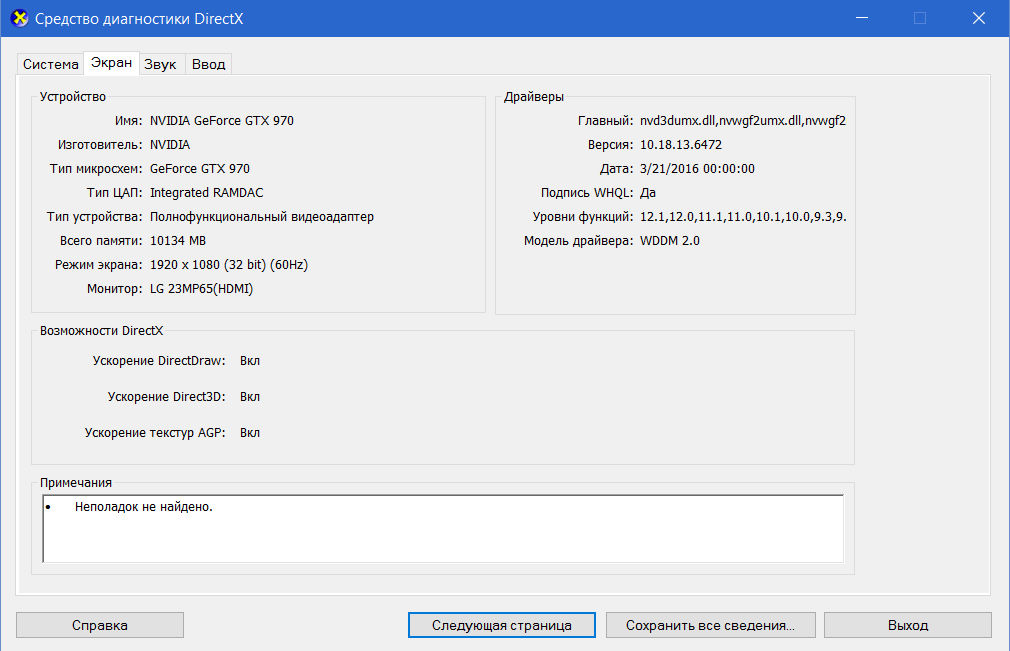Click the Неполадок не найдено note text
Screen dimensions: 1010x651
click(x=144, y=507)
